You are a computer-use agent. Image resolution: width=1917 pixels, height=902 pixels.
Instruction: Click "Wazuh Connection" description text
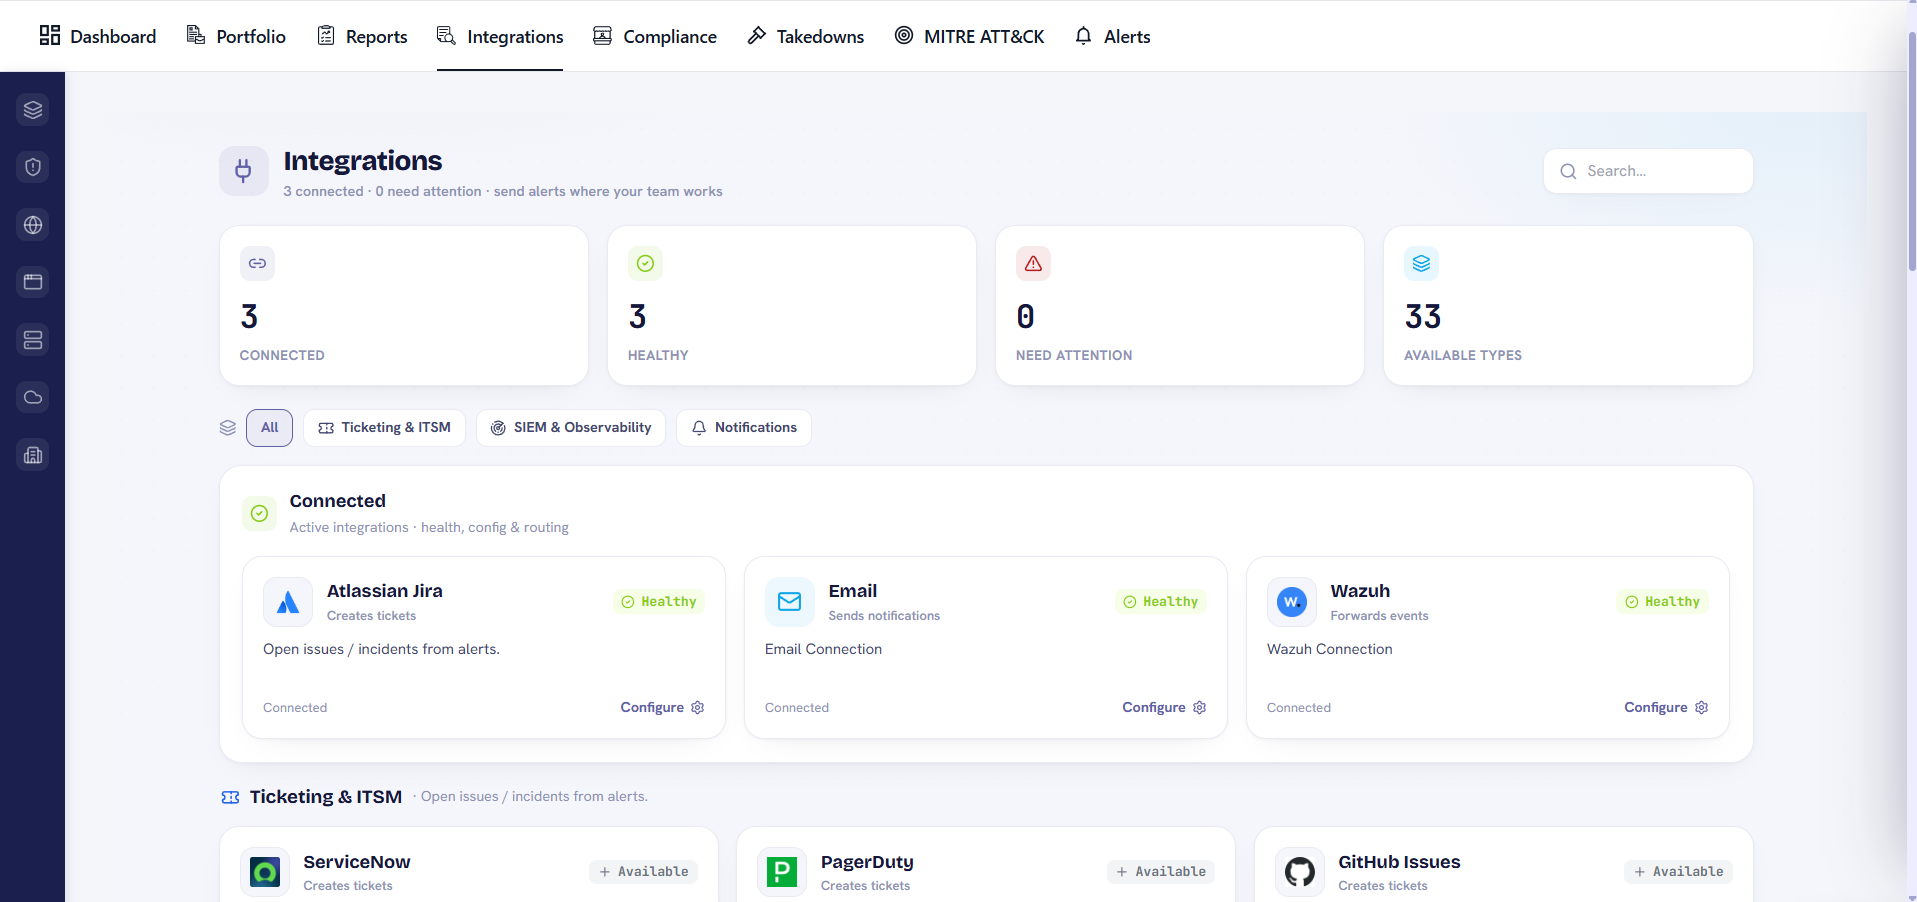tap(1329, 649)
